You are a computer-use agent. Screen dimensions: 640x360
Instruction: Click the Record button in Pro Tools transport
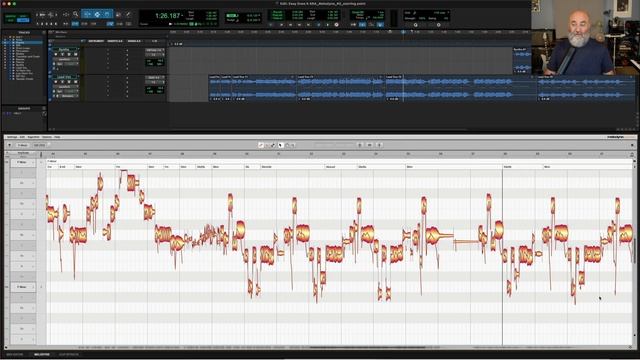[336, 24]
